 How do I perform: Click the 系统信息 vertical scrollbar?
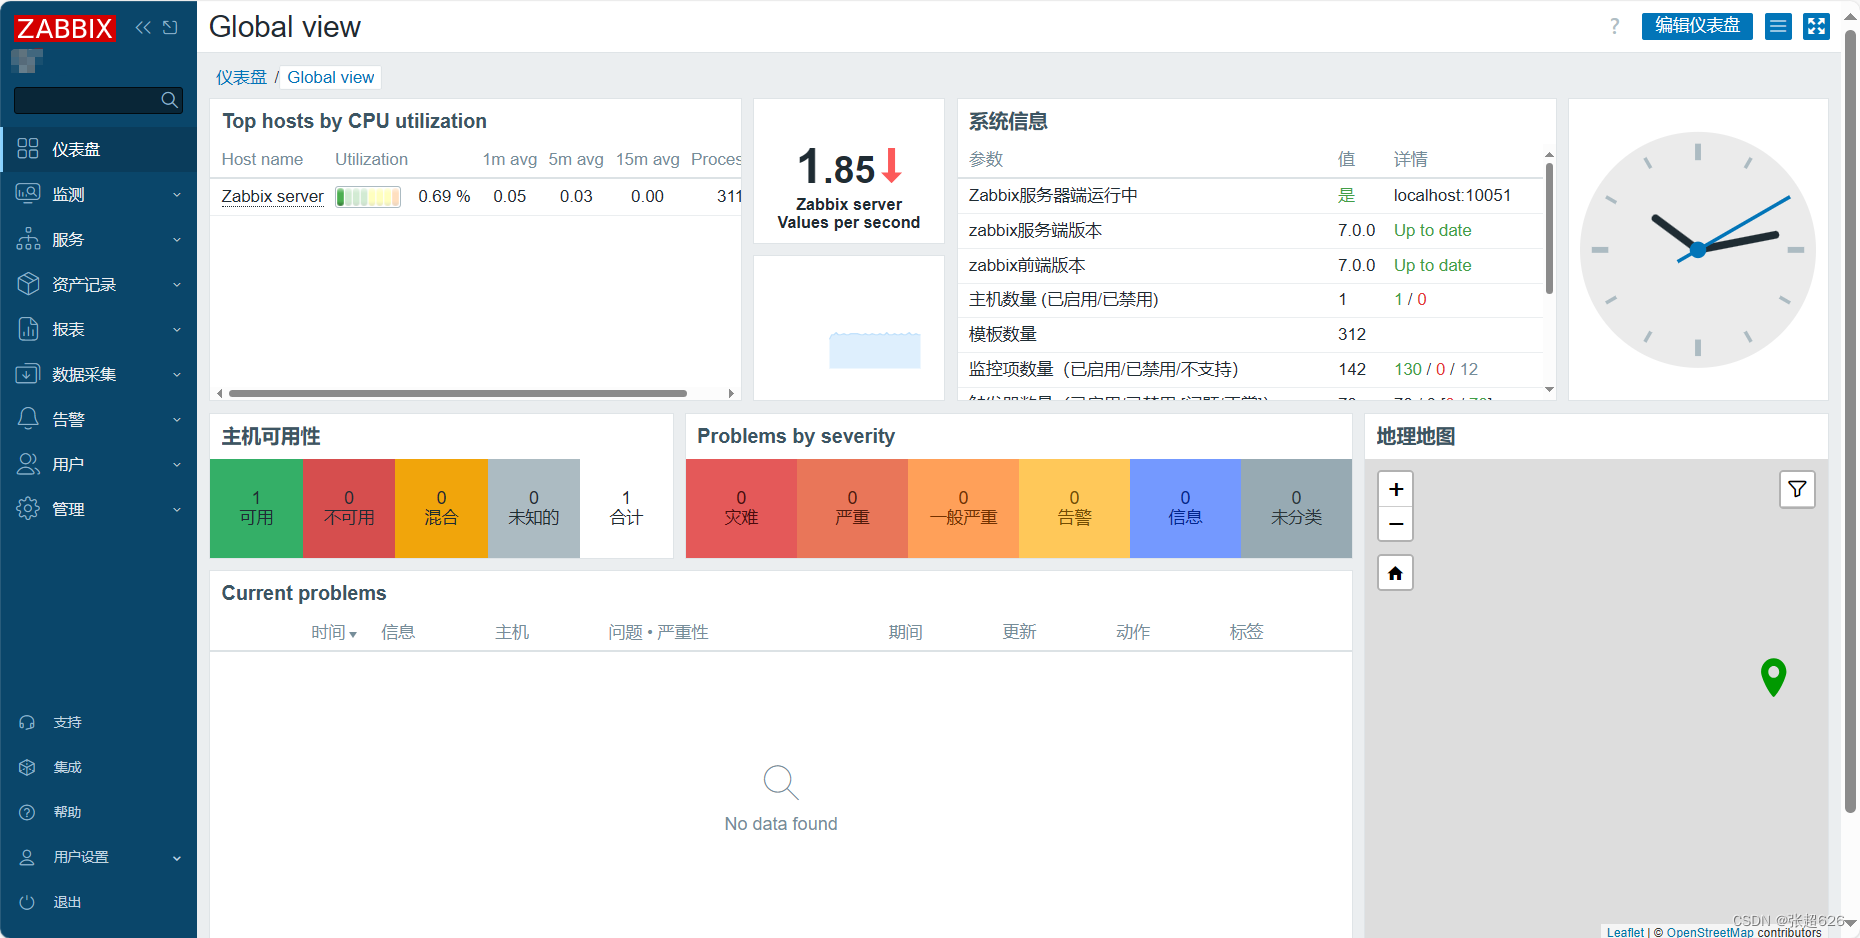coord(1549,229)
